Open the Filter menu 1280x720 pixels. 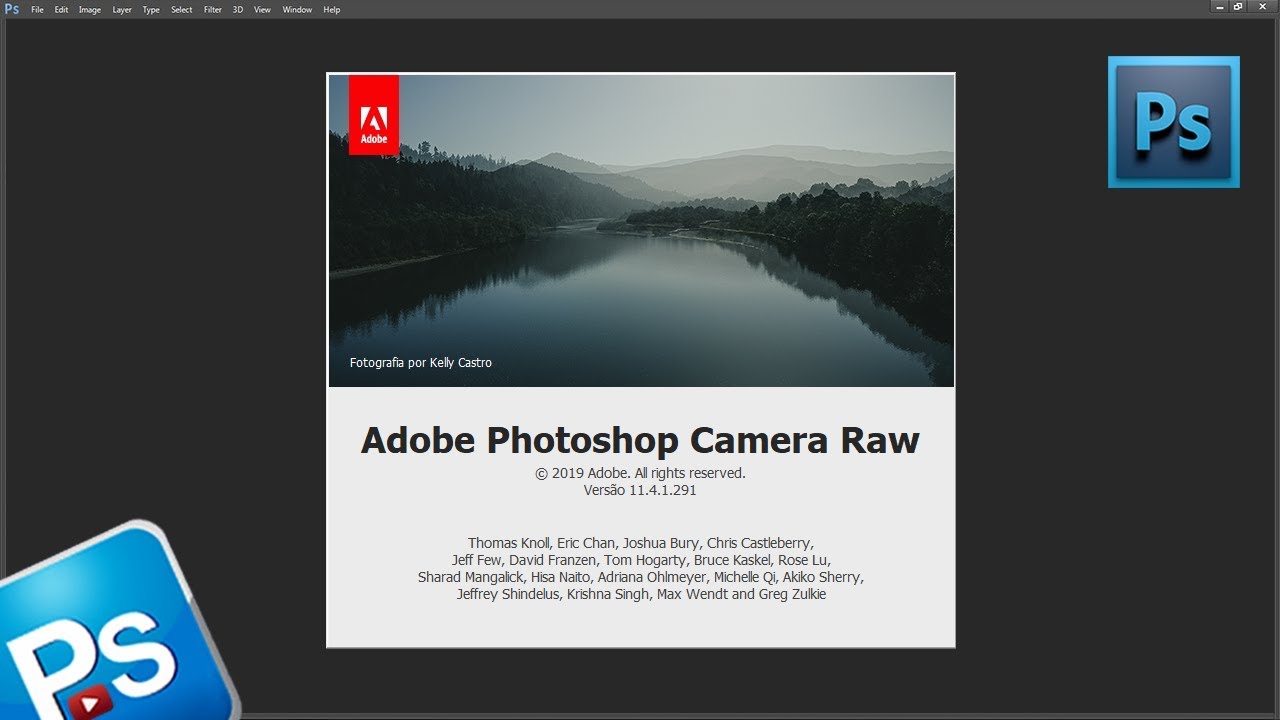point(213,9)
